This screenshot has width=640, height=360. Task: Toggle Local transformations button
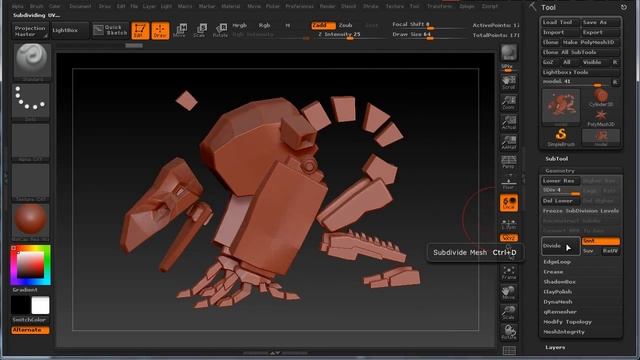(509, 203)
